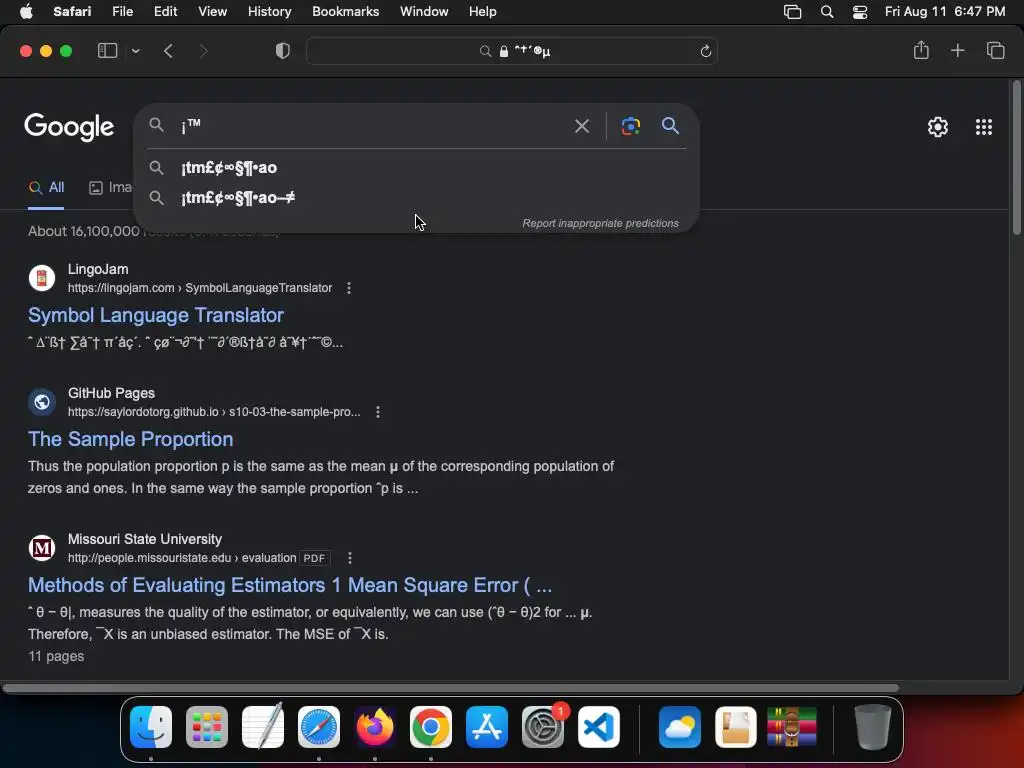Open the Apple menu
Screen dimensions: 1024x768
(x=26, y=12)
